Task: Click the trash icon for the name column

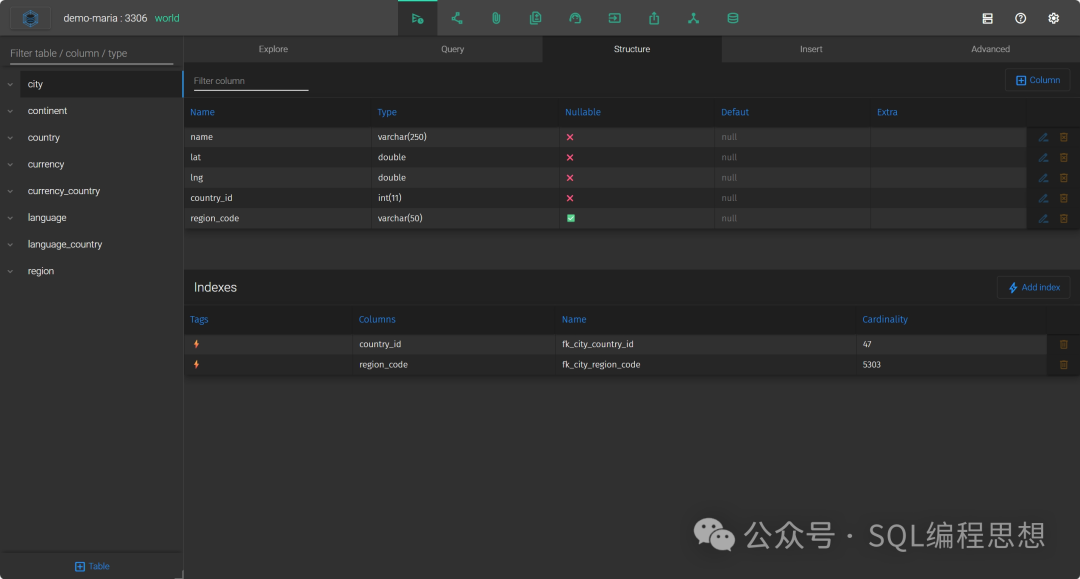Action: pyautogui.click(x=1063, y=137)
